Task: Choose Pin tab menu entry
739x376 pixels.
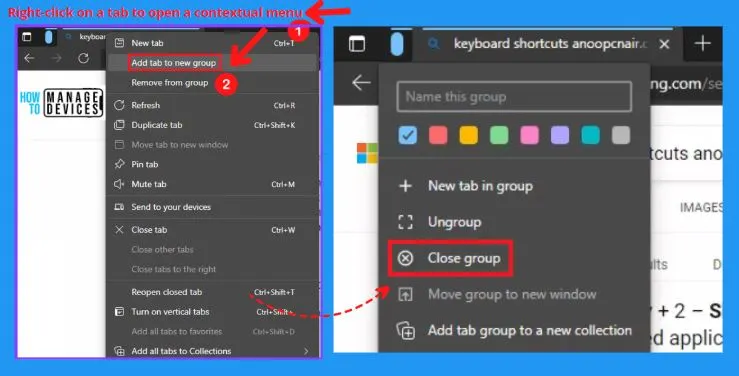Action: pos(144,164)
